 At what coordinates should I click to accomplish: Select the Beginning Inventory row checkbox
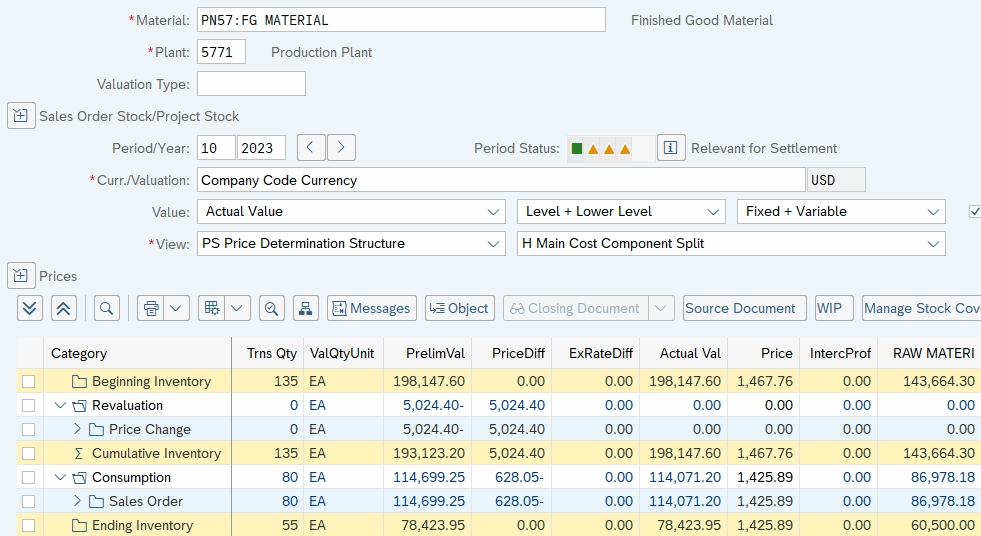[x=28, y=381]
